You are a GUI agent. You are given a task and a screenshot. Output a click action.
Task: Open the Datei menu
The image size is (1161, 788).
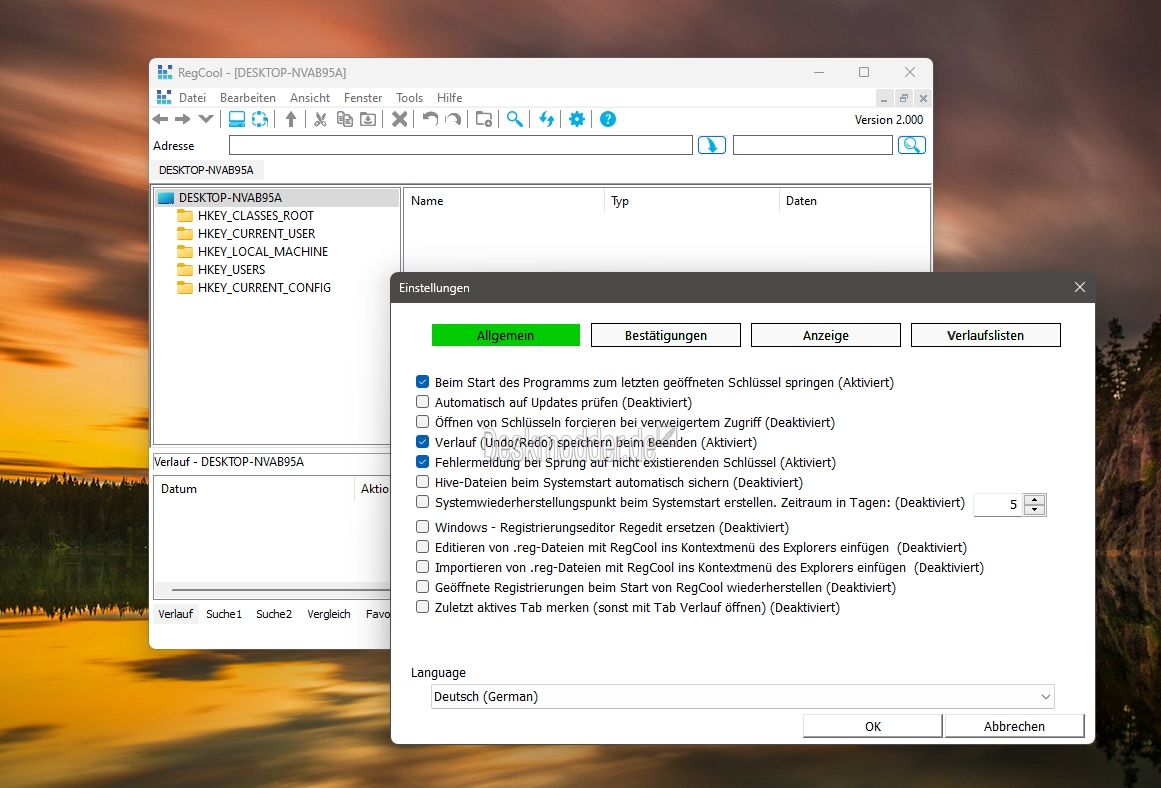pyautogui.click(x=193, y=98)
